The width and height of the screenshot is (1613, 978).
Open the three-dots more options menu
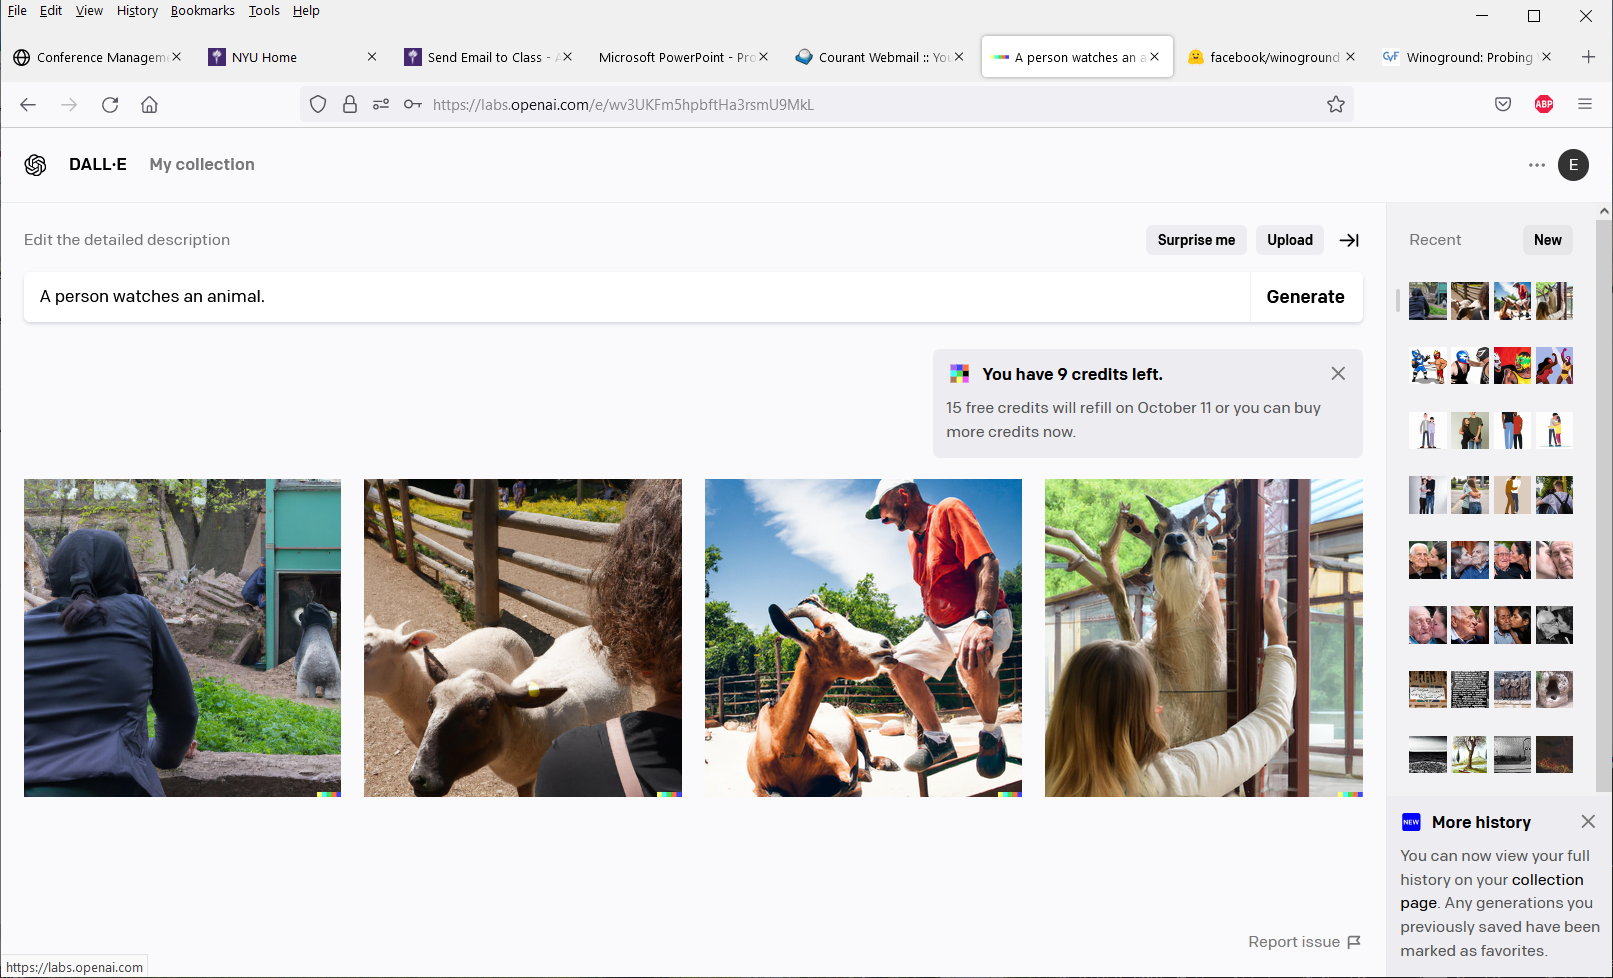pyautogui.click(x=1536, y=165)
